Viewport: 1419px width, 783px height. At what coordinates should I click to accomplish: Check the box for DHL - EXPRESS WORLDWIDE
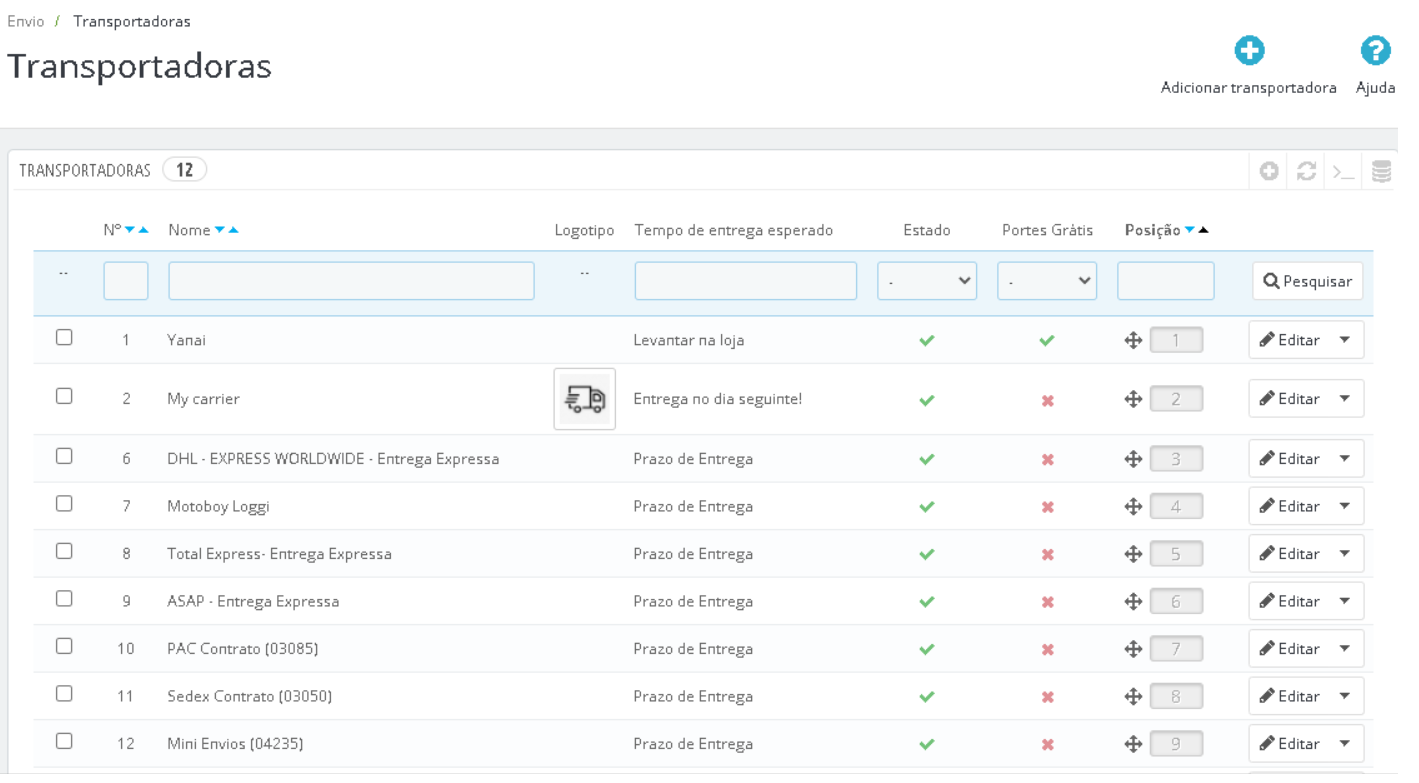pos(65,456)
